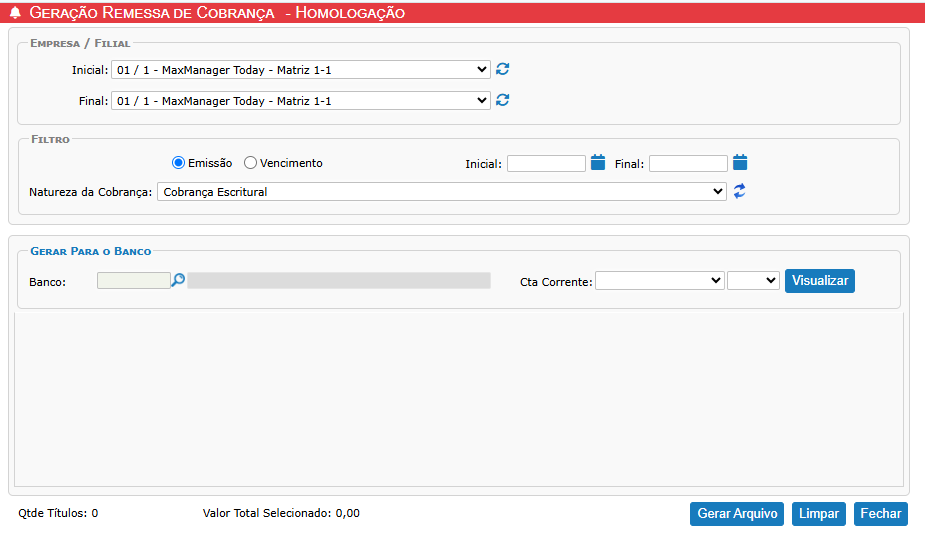925x541 pixels.
Task: Refresh the Inicial company list
Action: coord(503,69)
